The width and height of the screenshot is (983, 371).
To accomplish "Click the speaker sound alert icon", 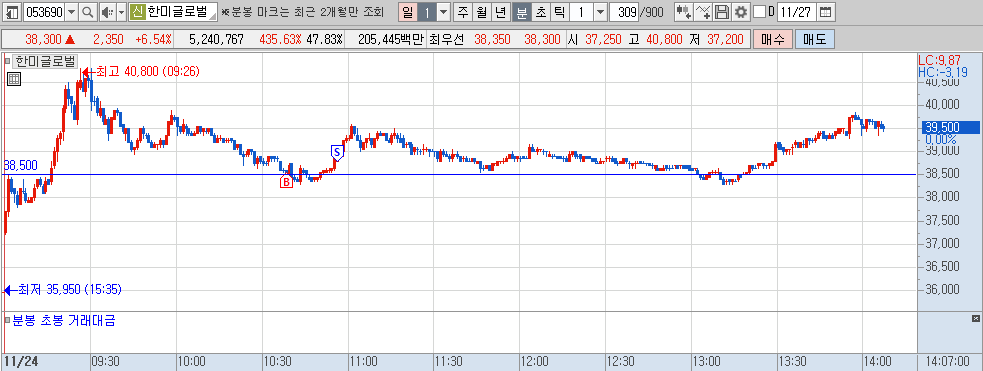I will (x=107, y=11).
